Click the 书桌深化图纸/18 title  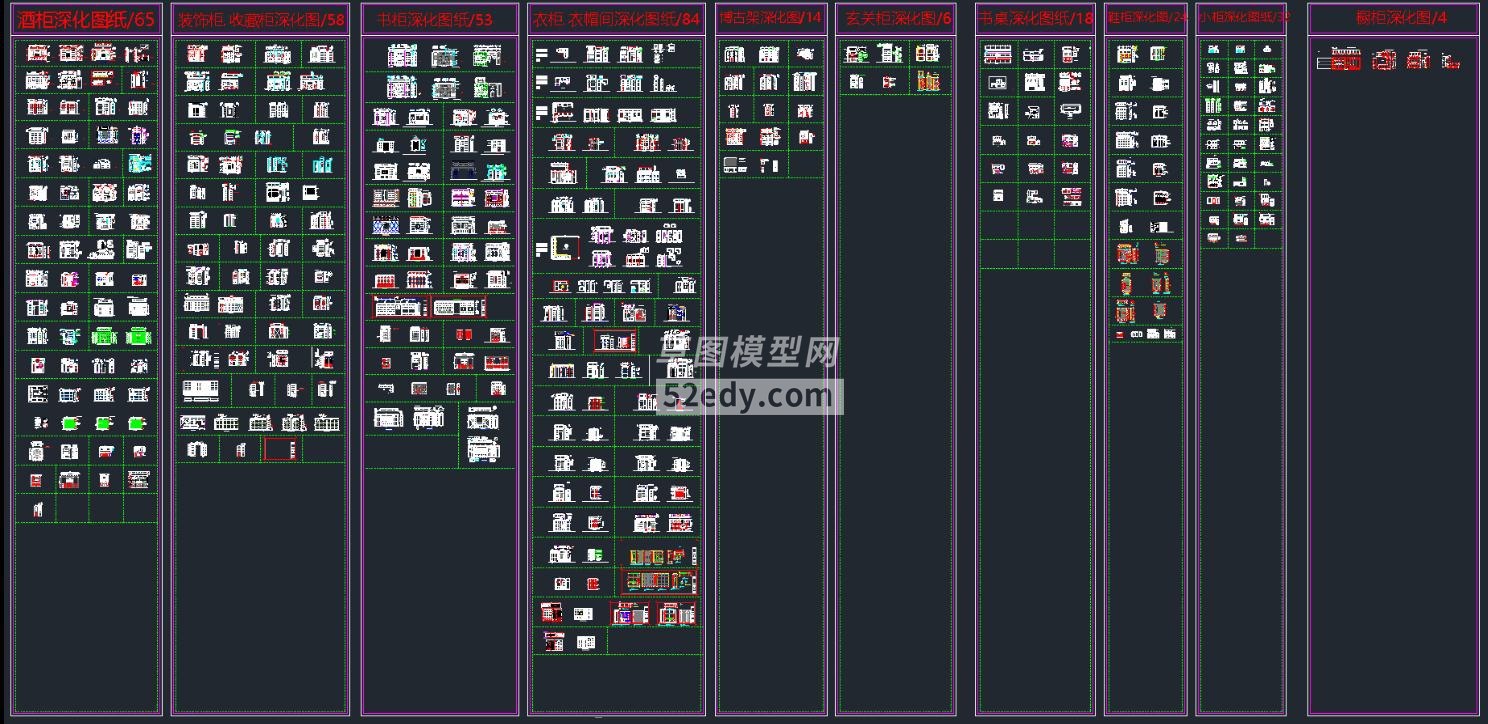click(1036, 18)
